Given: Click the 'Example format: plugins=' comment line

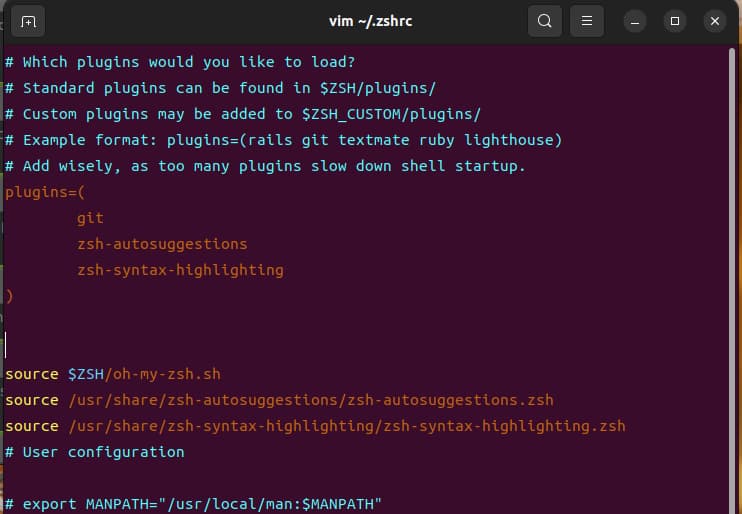Looking at the screenshot, I should point(283,140).
